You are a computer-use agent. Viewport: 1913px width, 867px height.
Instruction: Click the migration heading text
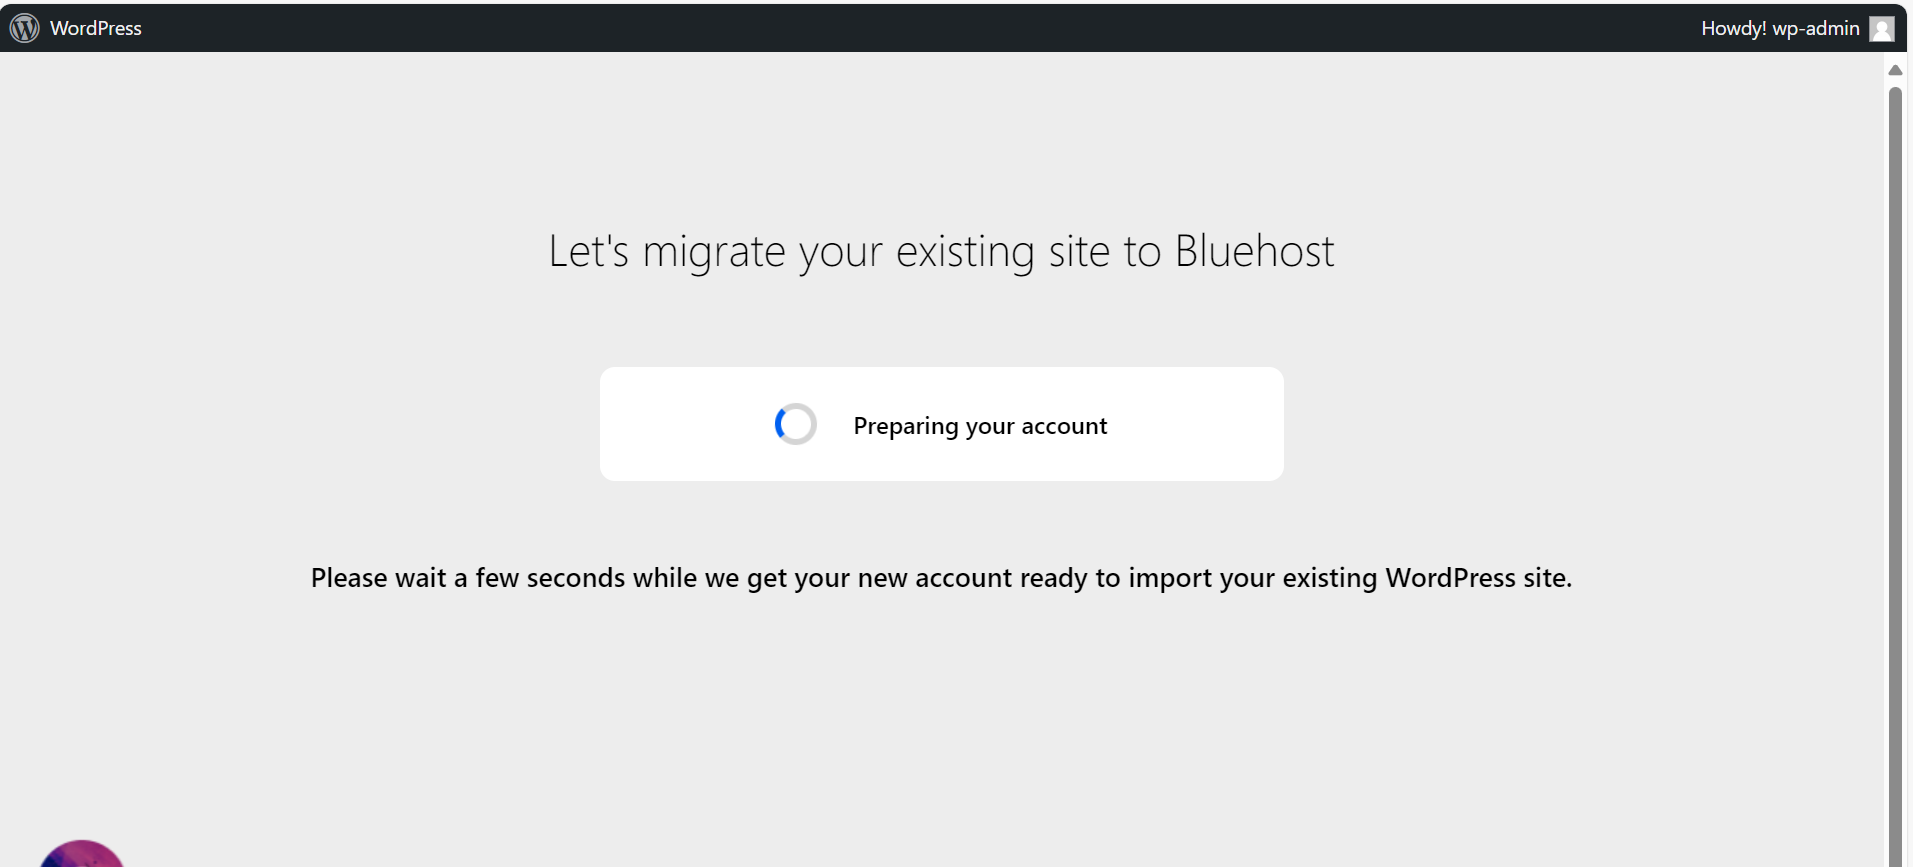coord(940,251)
